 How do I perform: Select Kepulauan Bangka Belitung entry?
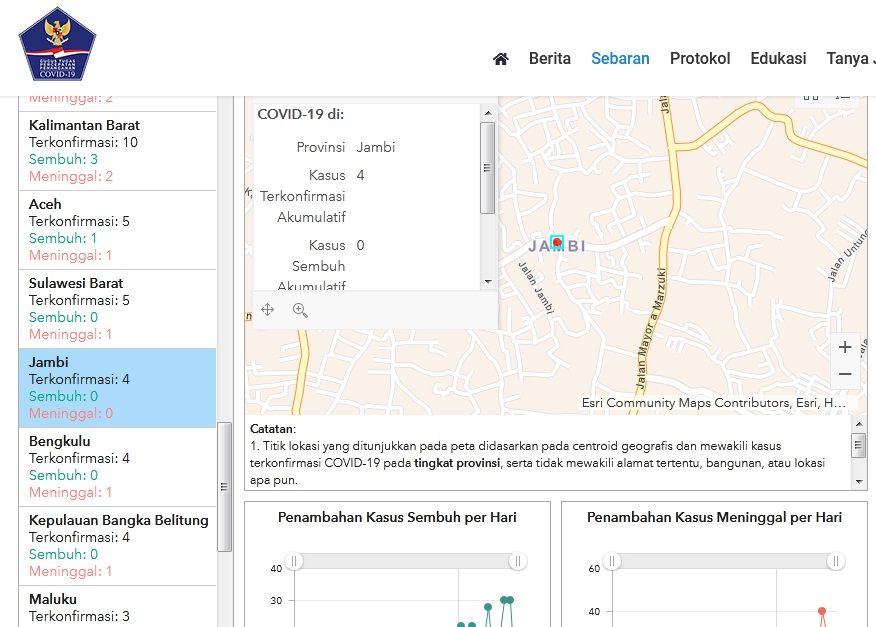pyautogui.click(x=118, y=546)
